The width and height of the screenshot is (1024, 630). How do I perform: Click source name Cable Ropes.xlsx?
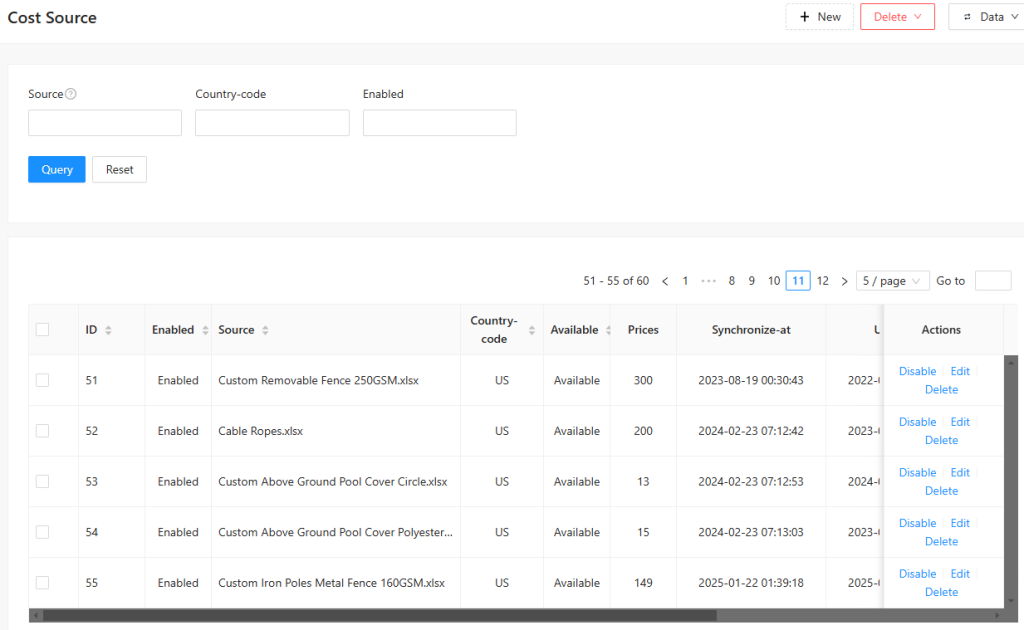(x=261, y=432)
